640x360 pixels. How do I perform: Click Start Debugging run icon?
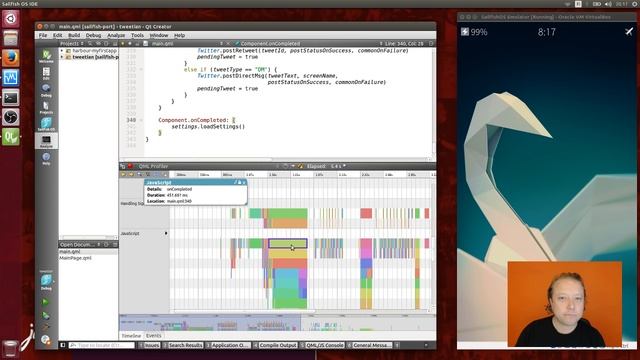click(46, 316)
